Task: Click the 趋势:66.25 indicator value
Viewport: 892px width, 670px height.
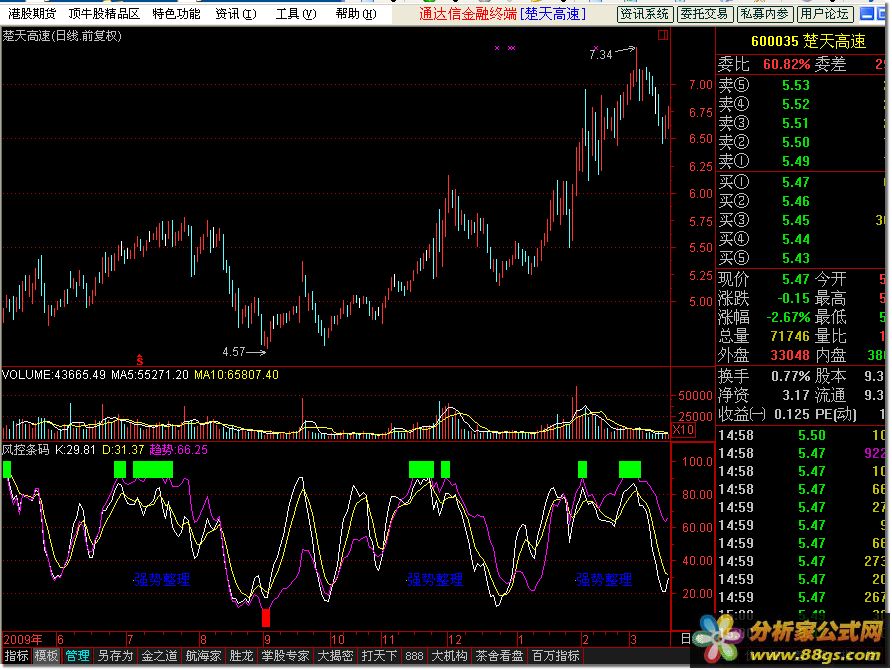Action: (x=179, y=449)
